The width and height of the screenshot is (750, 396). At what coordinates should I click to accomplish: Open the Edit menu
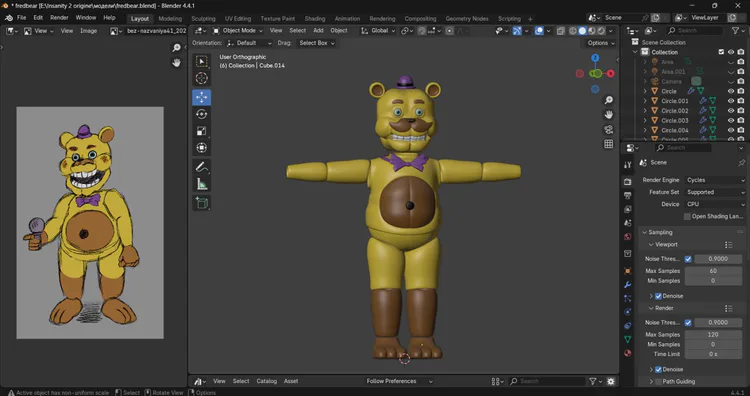38,18
